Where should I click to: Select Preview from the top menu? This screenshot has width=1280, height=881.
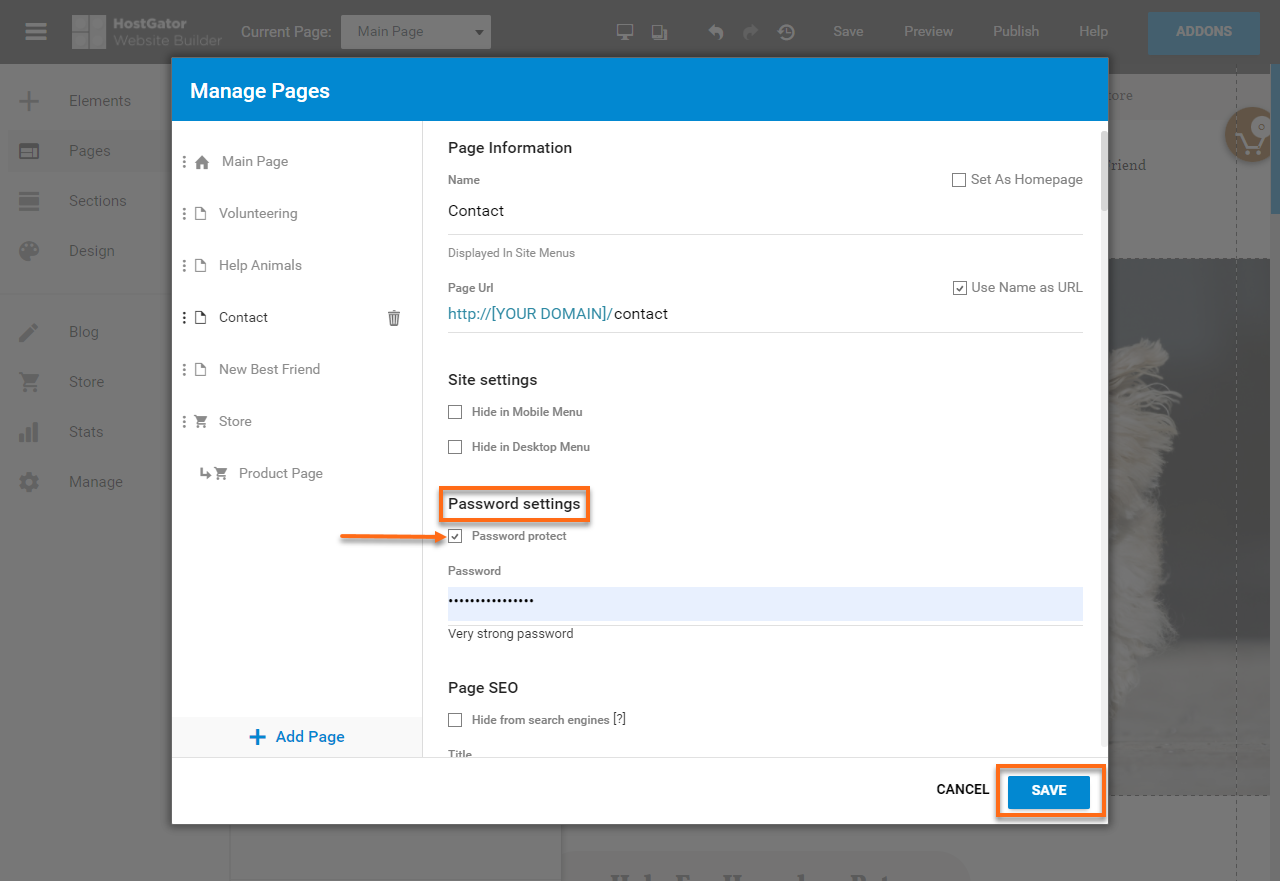(927, 31)
